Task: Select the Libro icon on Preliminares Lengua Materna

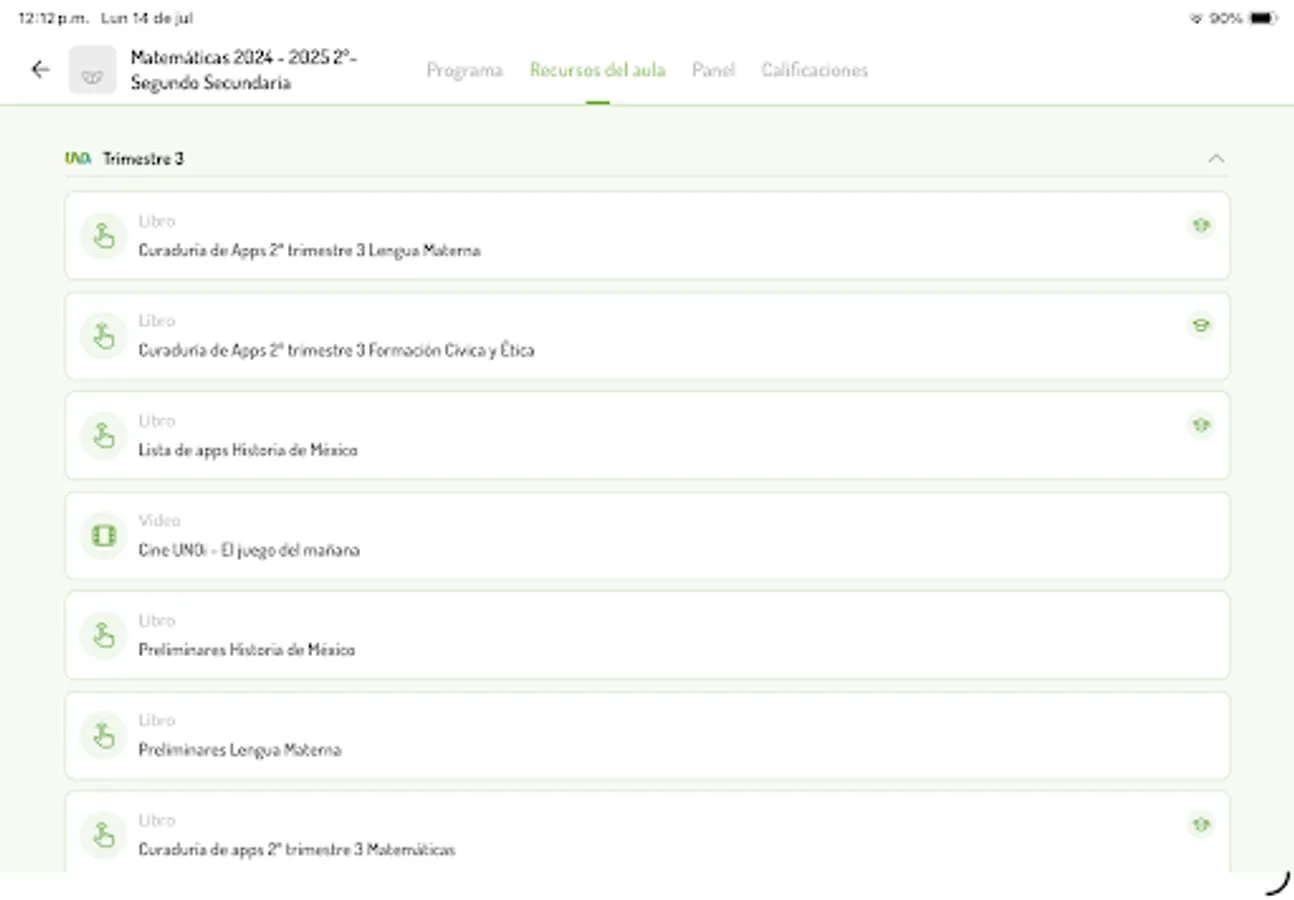Action: pyautogui.click(x=103, y=735)
